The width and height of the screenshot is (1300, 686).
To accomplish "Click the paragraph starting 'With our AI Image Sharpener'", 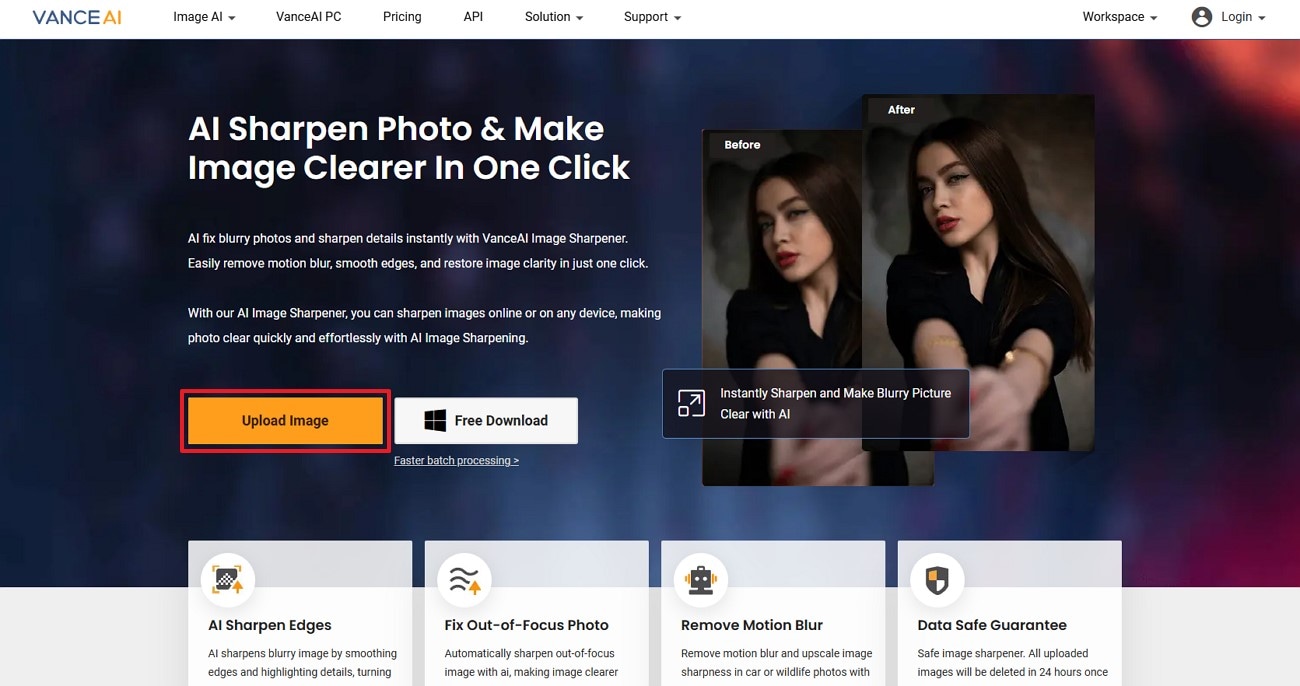I will tap(424, 326).
